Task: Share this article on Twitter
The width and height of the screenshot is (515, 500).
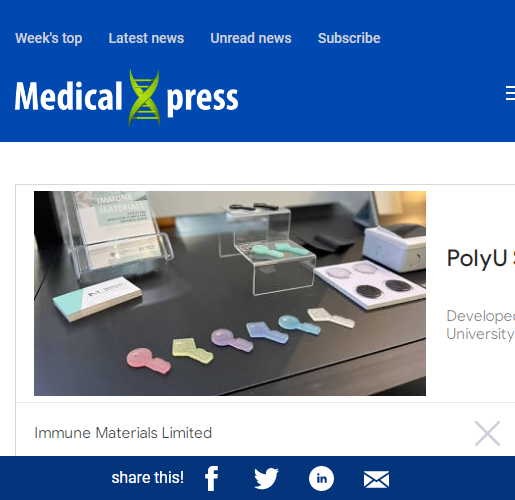Action: point(266,479)
